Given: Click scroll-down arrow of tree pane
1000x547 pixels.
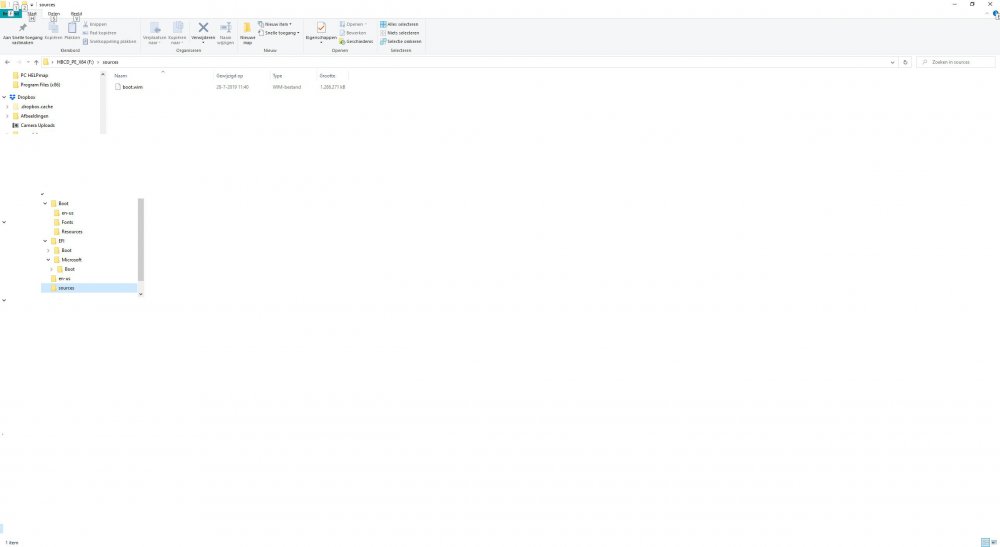Looking at the screenshot, I should tap(140, 294).
